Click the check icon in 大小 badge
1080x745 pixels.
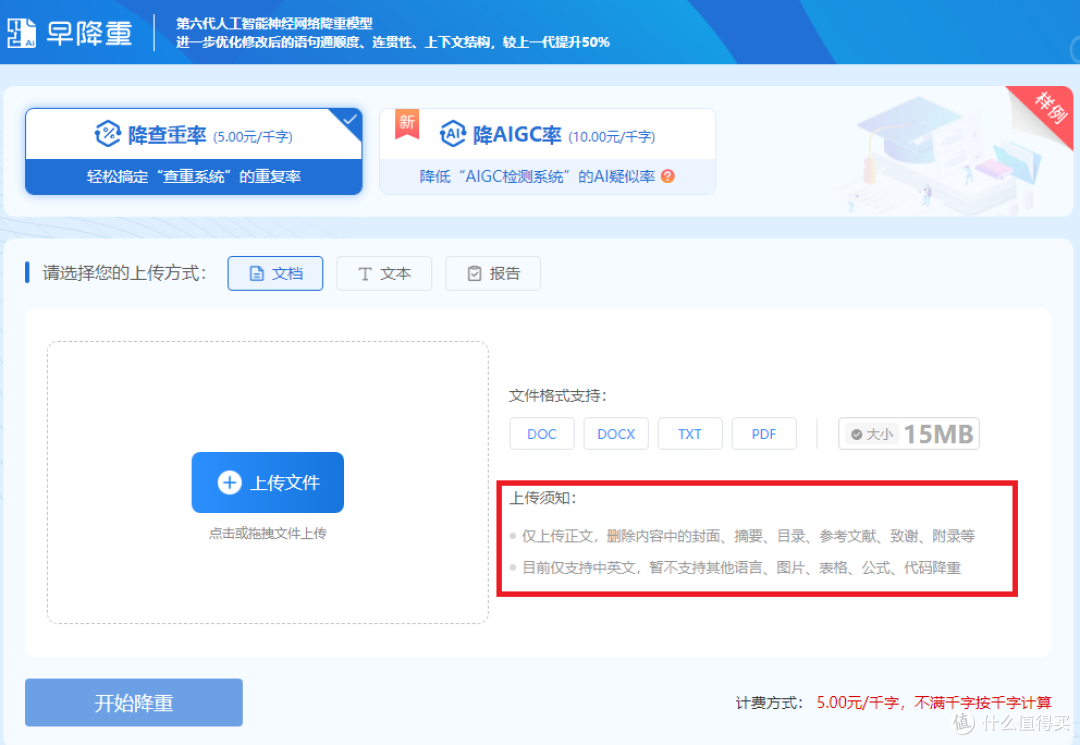pos(857,434)
